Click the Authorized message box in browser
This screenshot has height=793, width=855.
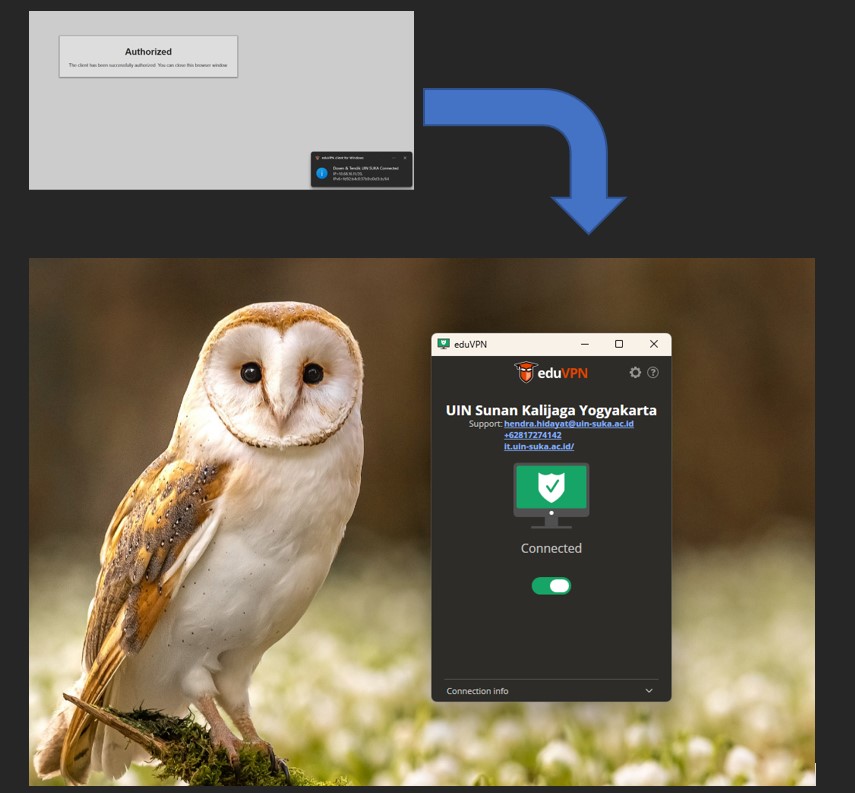tap(148, 57)
